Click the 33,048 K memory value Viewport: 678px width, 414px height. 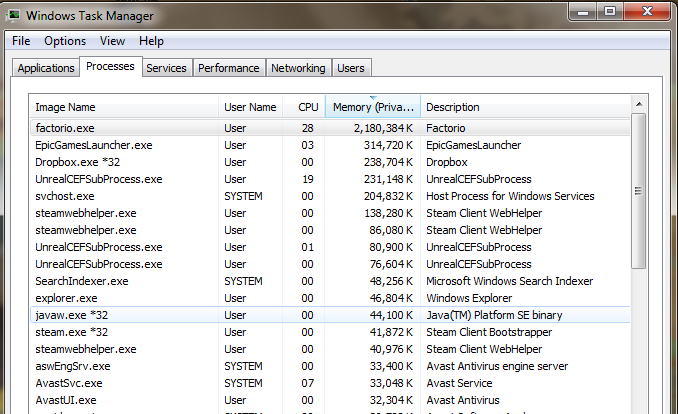pos(391,383)
